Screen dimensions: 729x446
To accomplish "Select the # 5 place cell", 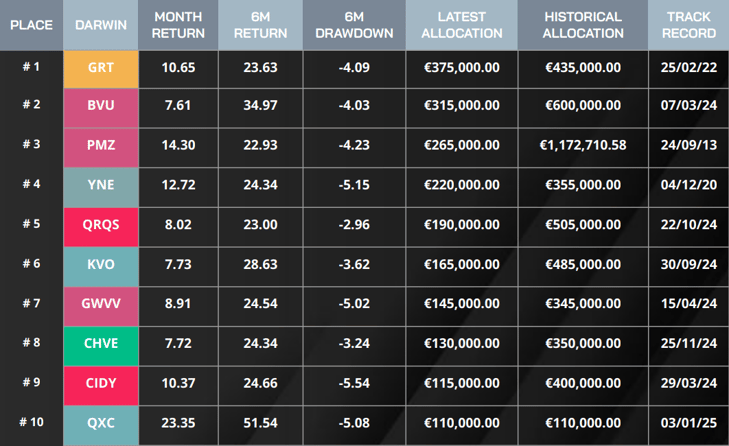I will (31, 225).
